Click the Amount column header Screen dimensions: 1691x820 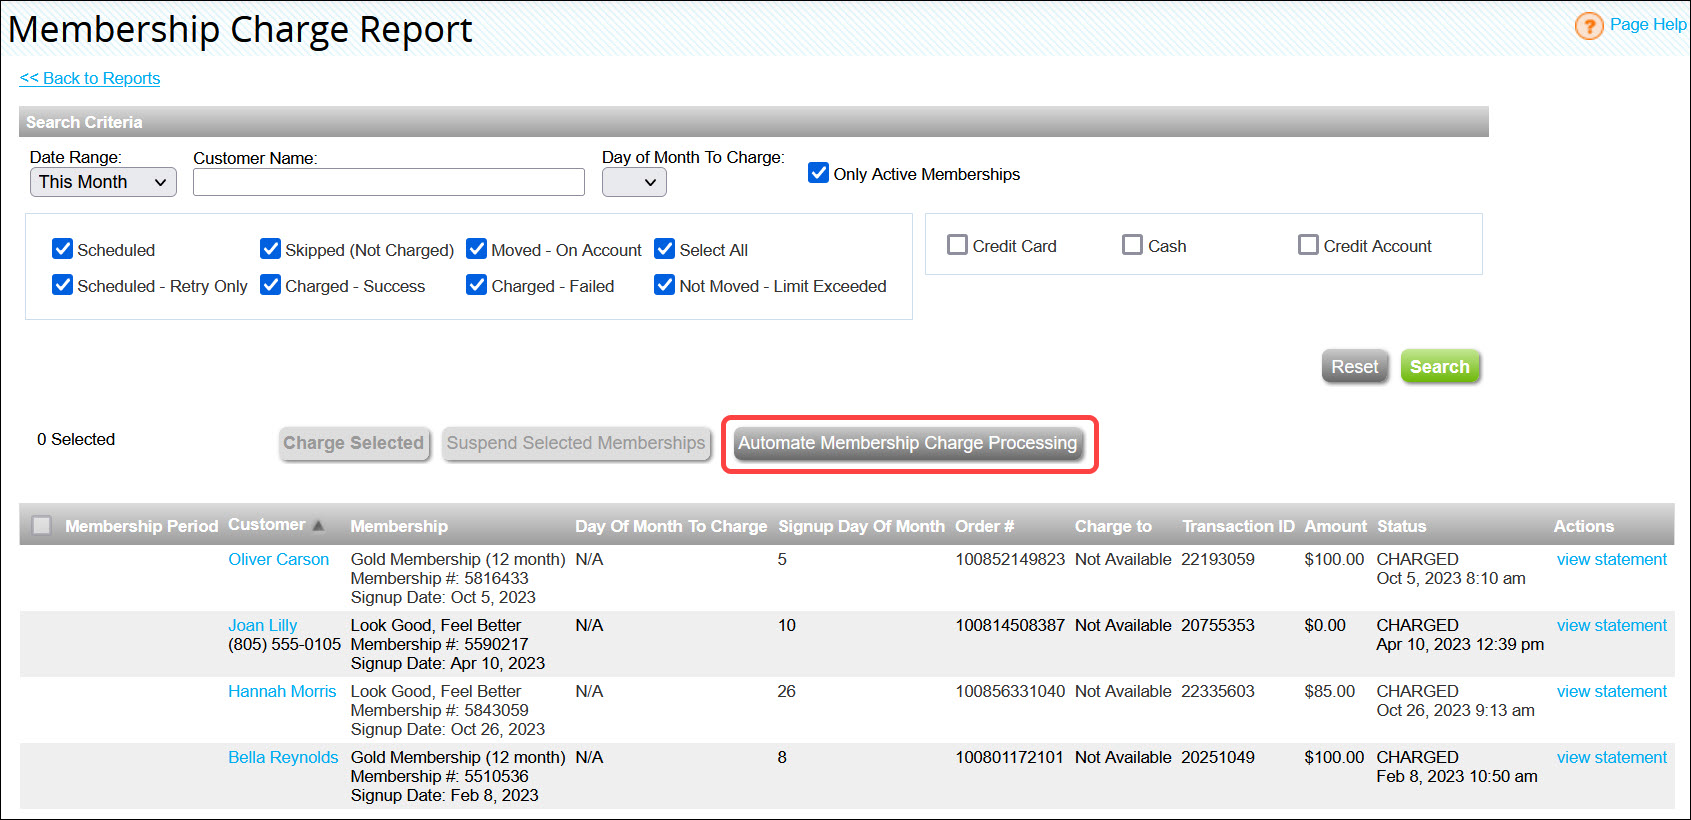(1335, 526)
